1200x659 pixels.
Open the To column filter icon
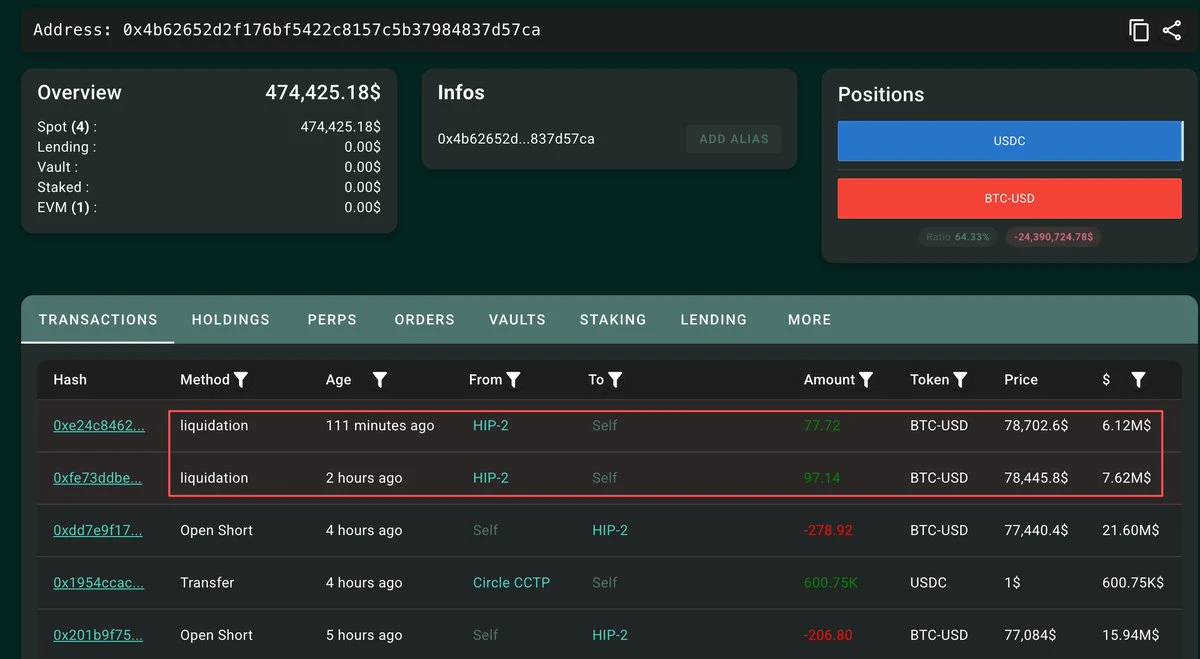click(x=615, y=380)
